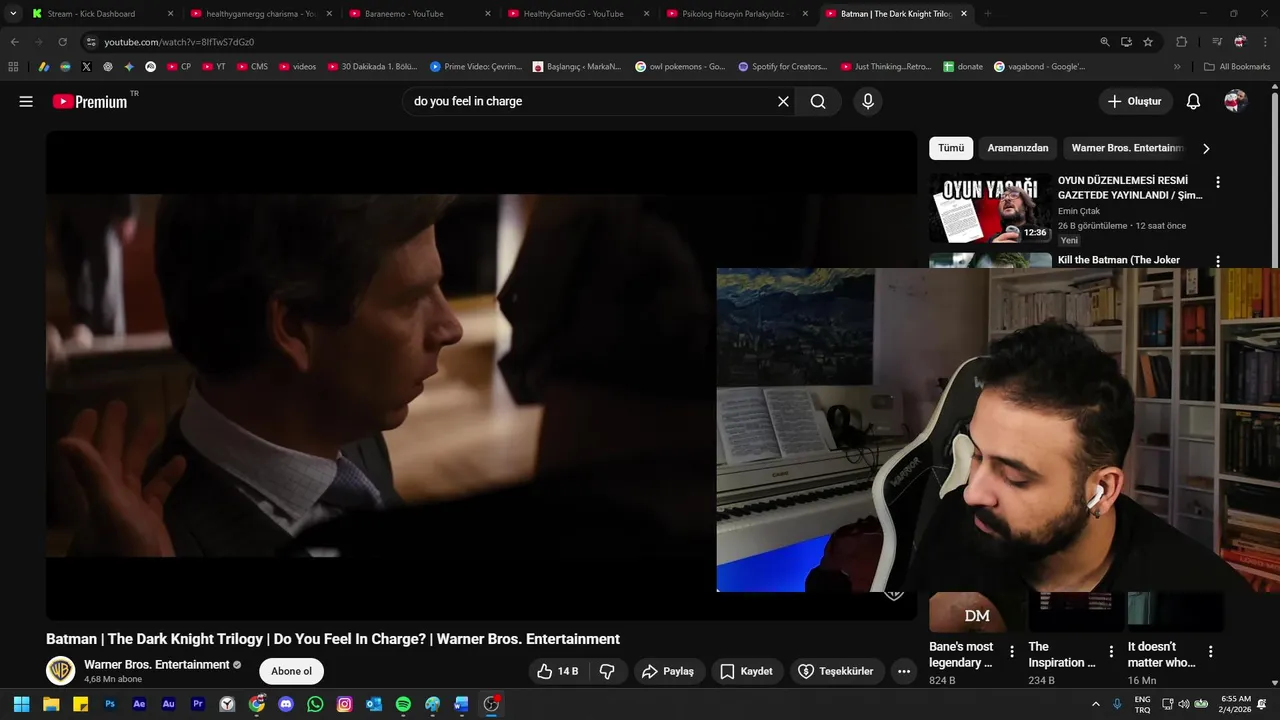Open the CP bookmark
The image size is (1280, 720).
[179, 67]
